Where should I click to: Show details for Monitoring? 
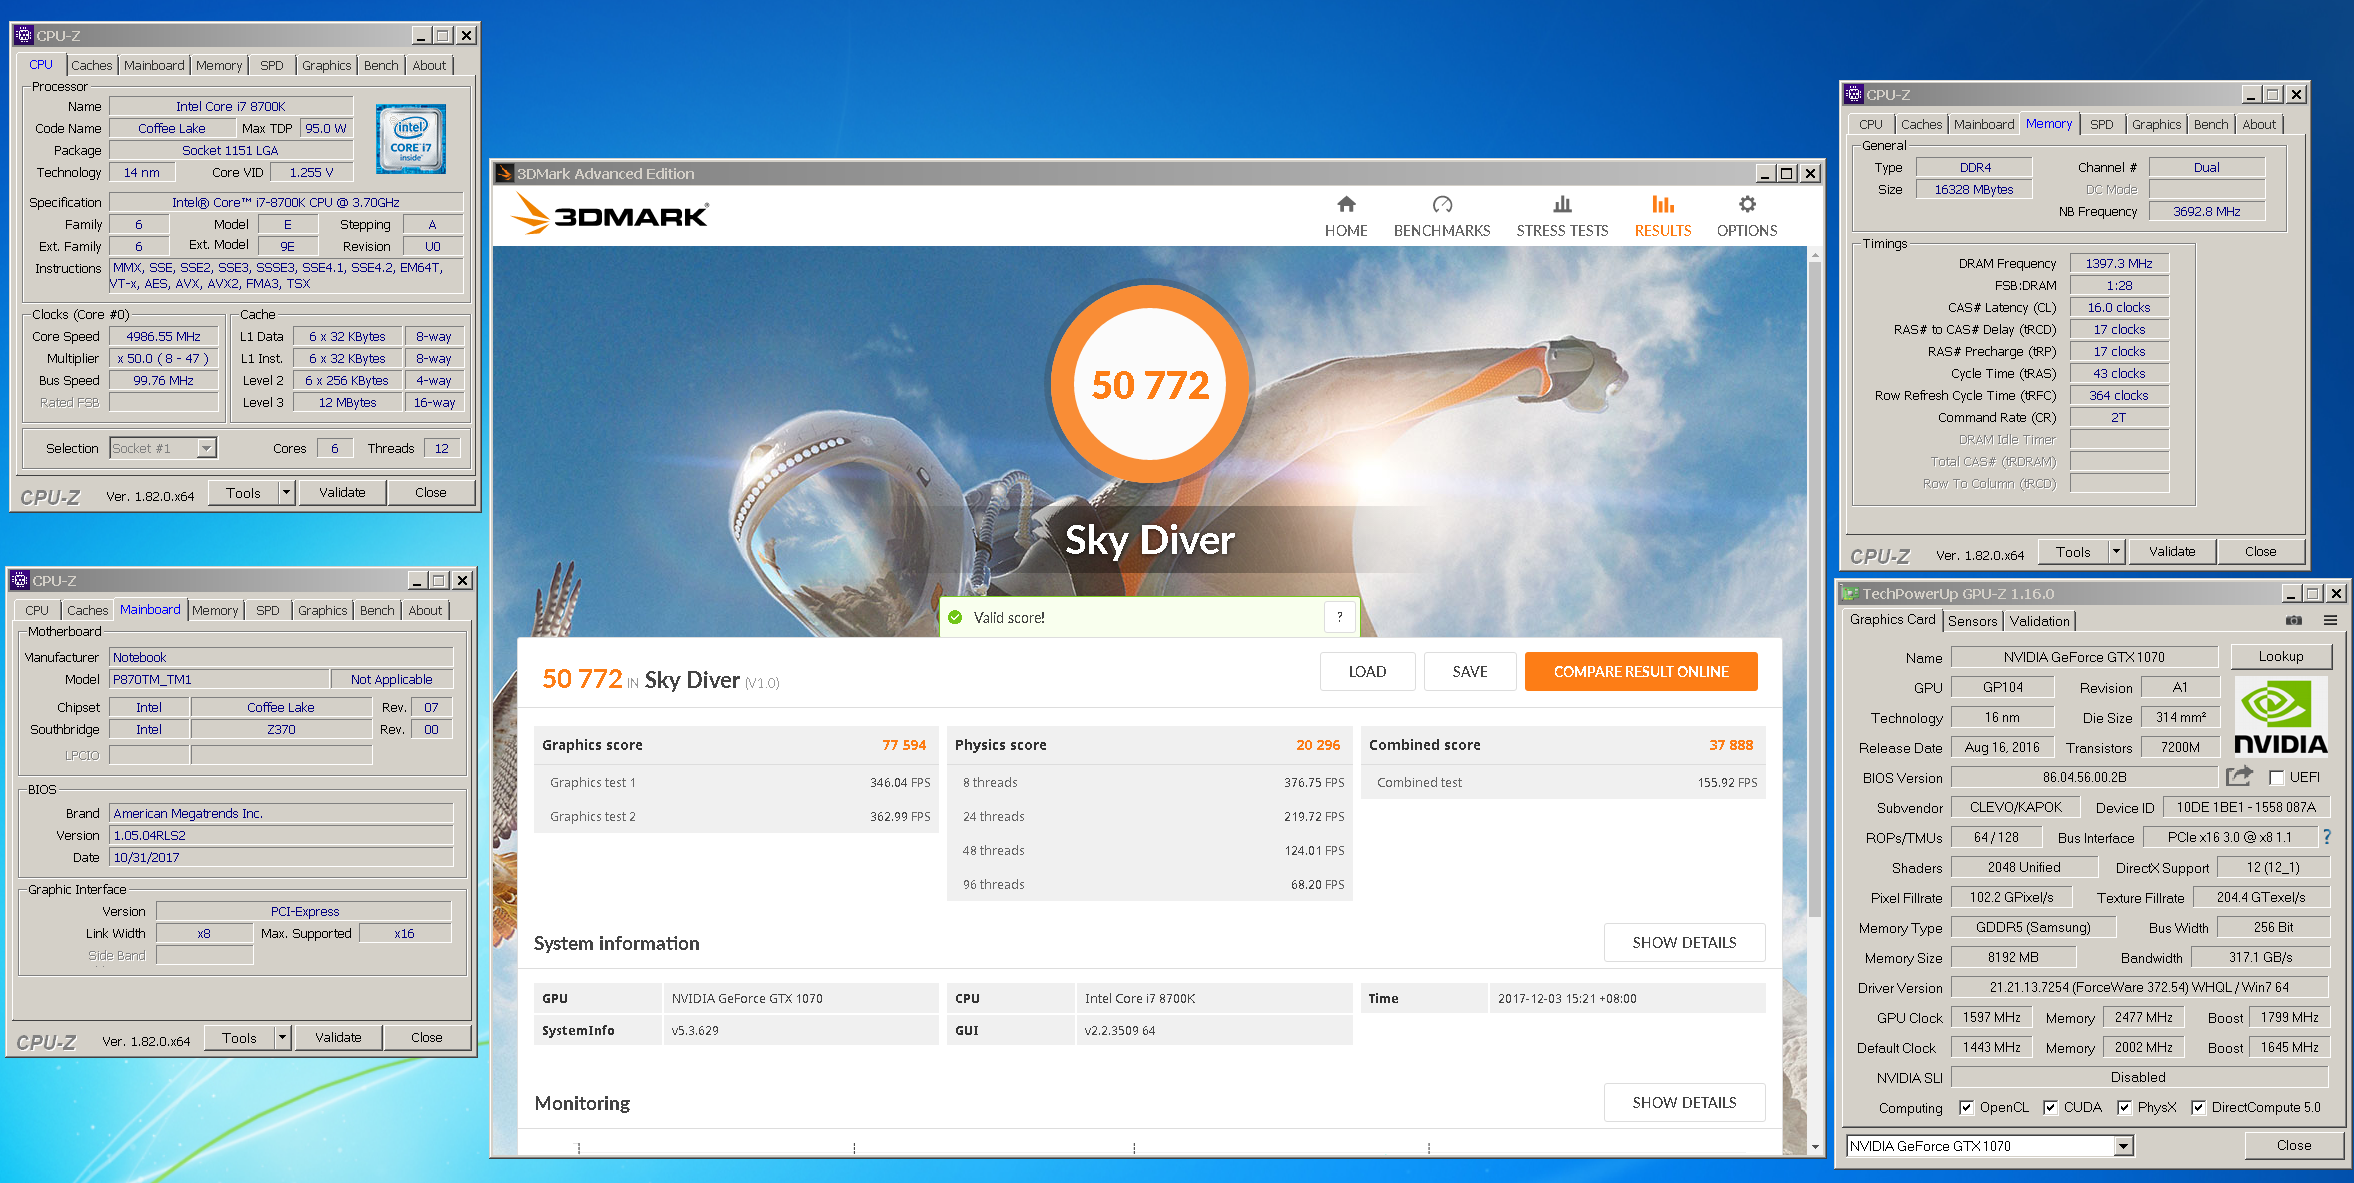[x=1684, y=1103]
